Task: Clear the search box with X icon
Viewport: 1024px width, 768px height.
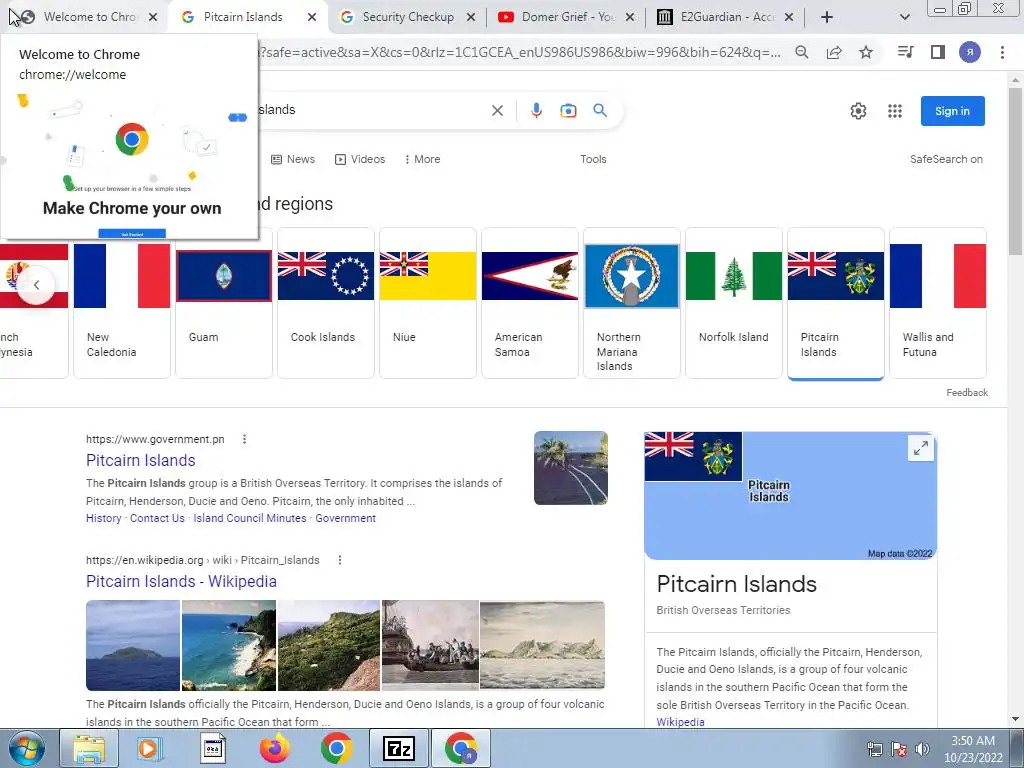Action: [497, 110]
